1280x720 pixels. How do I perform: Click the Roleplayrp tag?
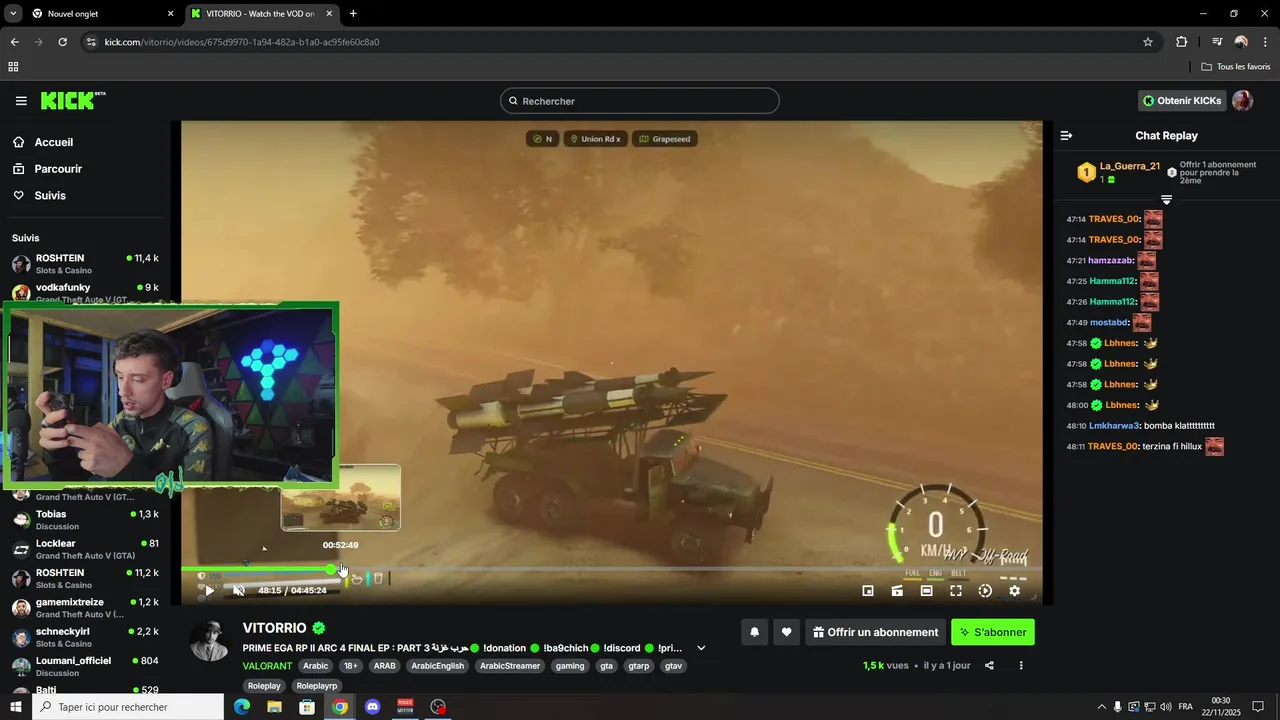(x=317, y=686)
